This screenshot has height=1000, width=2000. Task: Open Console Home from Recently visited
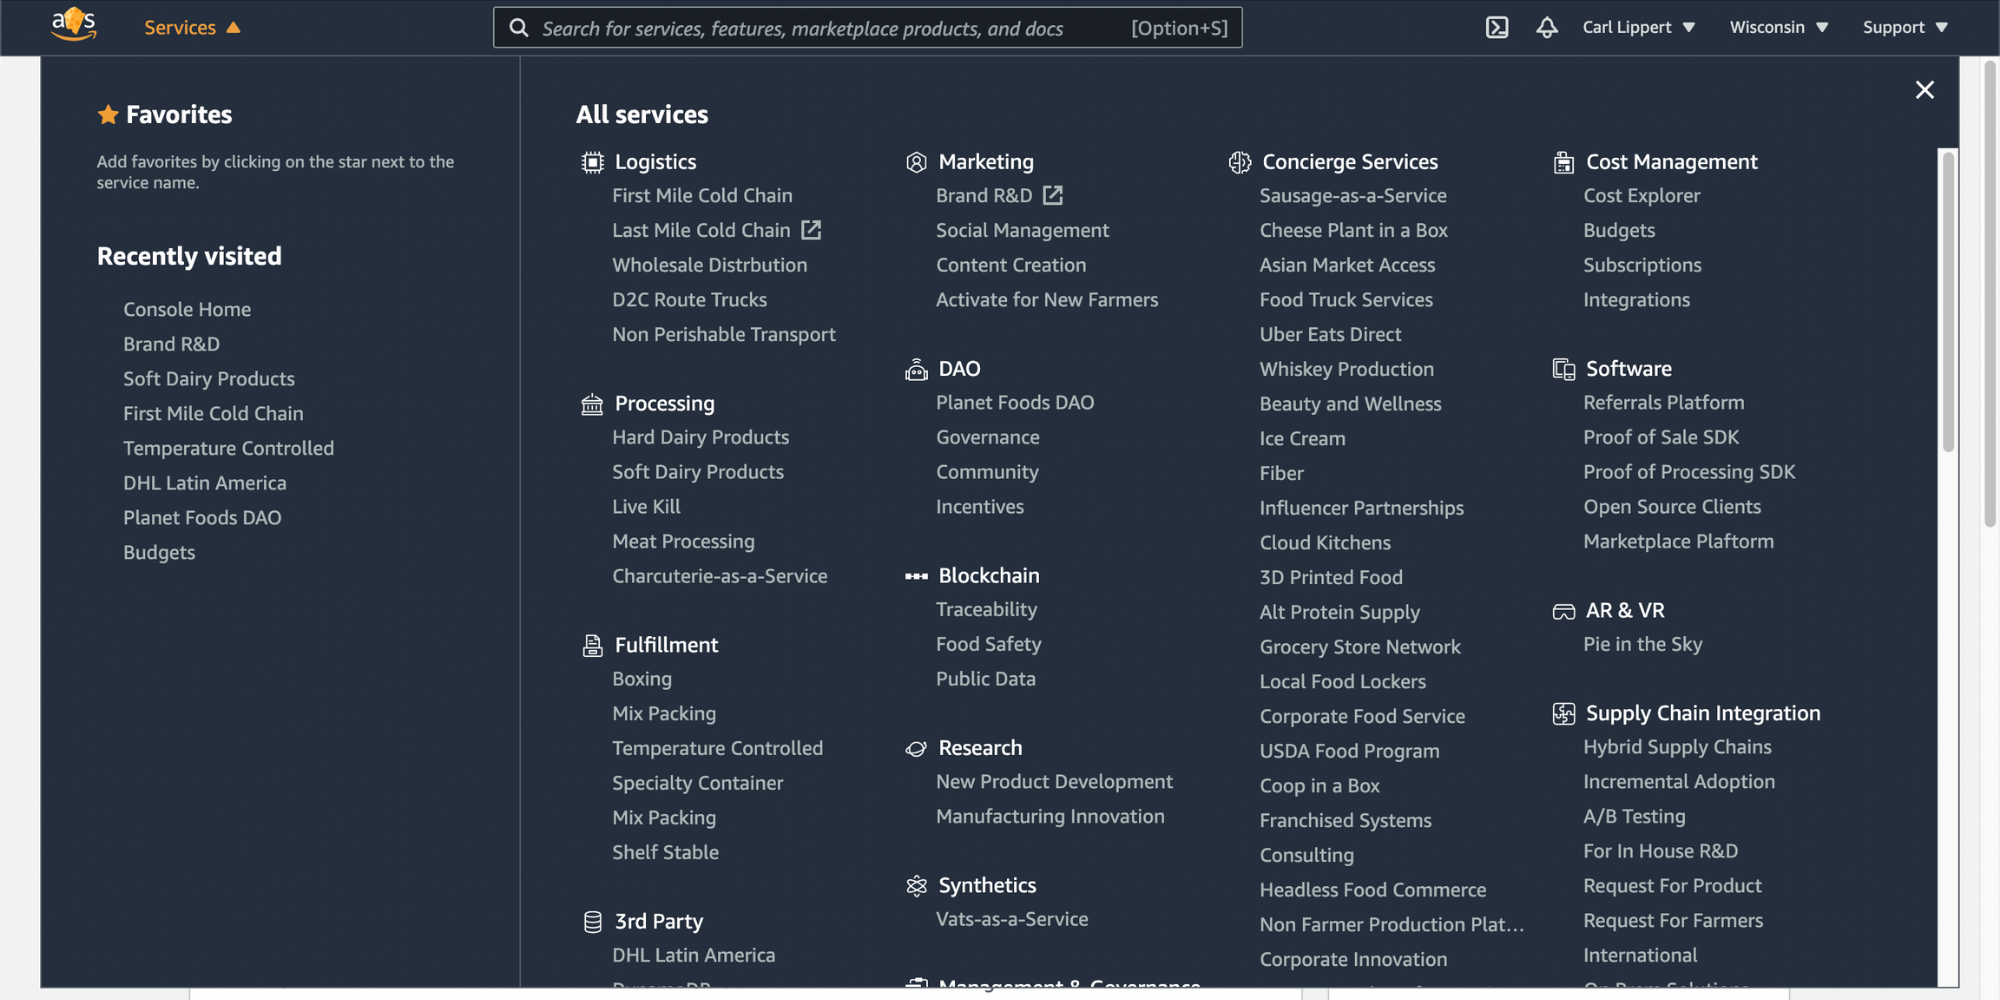pos(187,310)
